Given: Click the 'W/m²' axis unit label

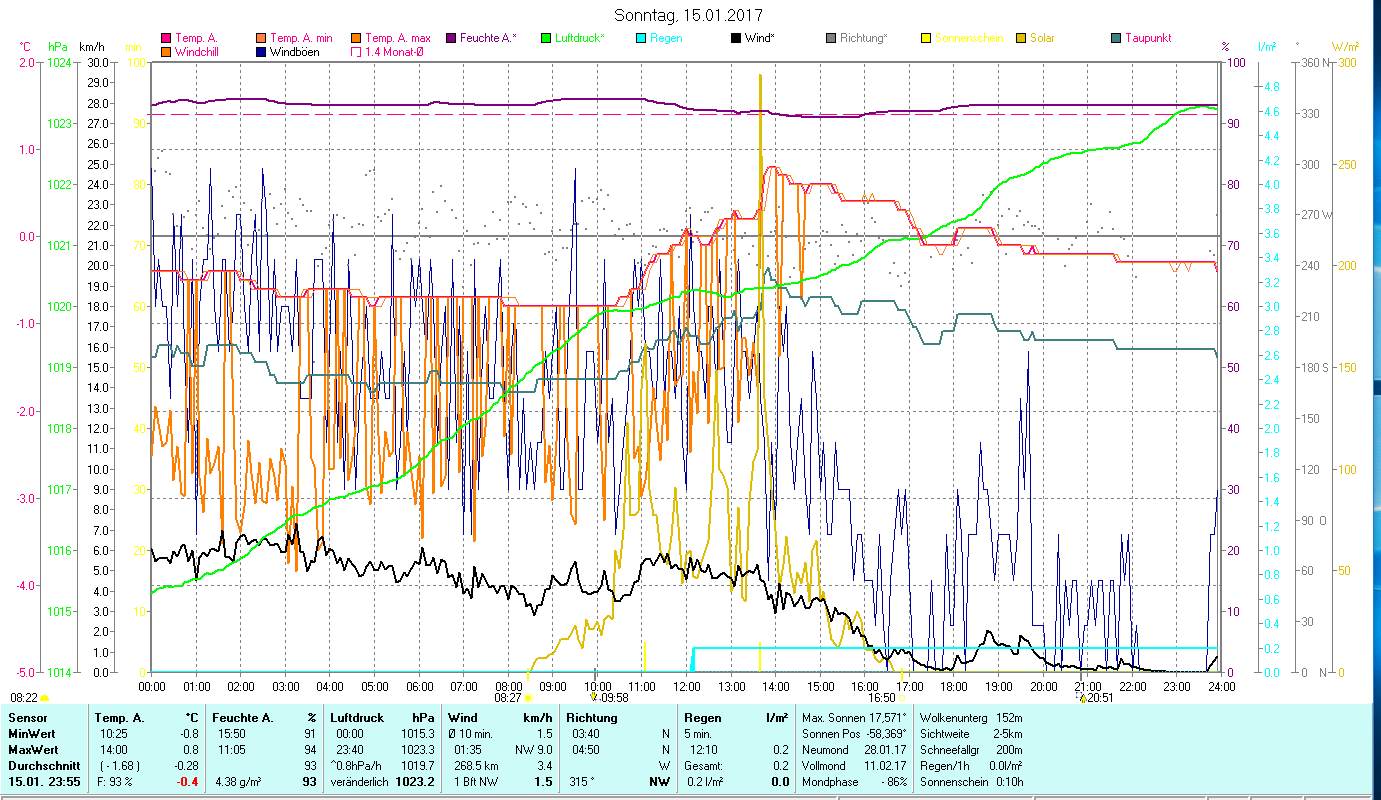Looking at the screenshot, I should (1345, 47).
